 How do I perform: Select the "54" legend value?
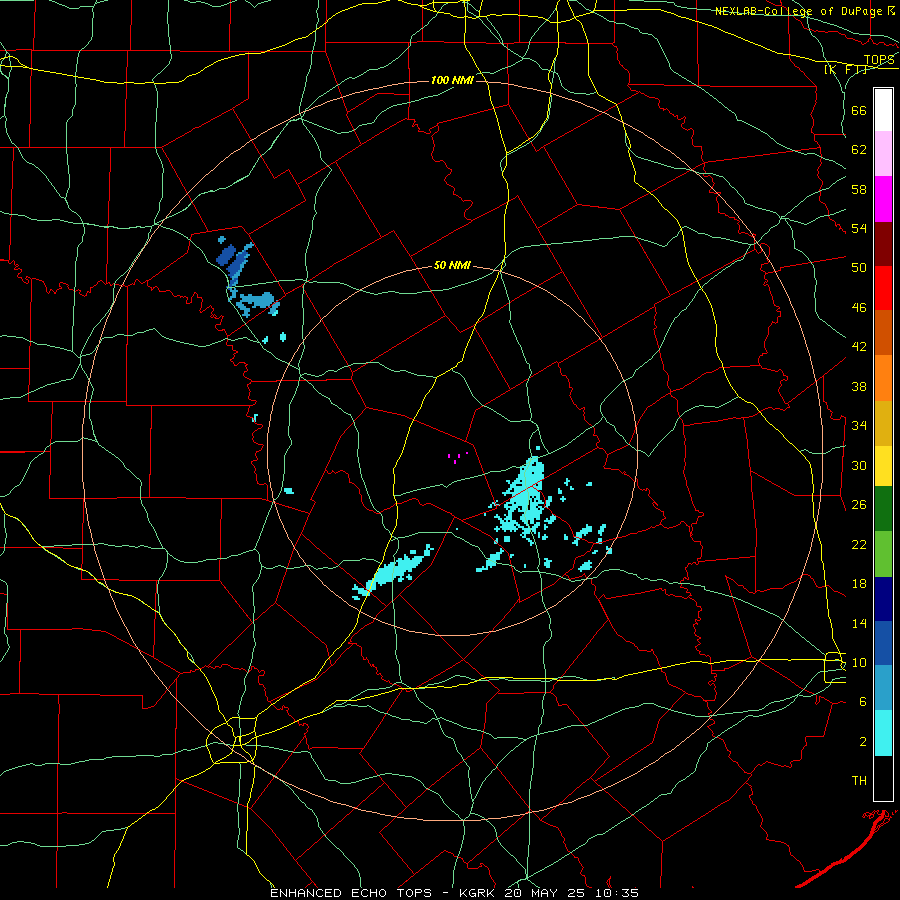(x=859, y=228)
